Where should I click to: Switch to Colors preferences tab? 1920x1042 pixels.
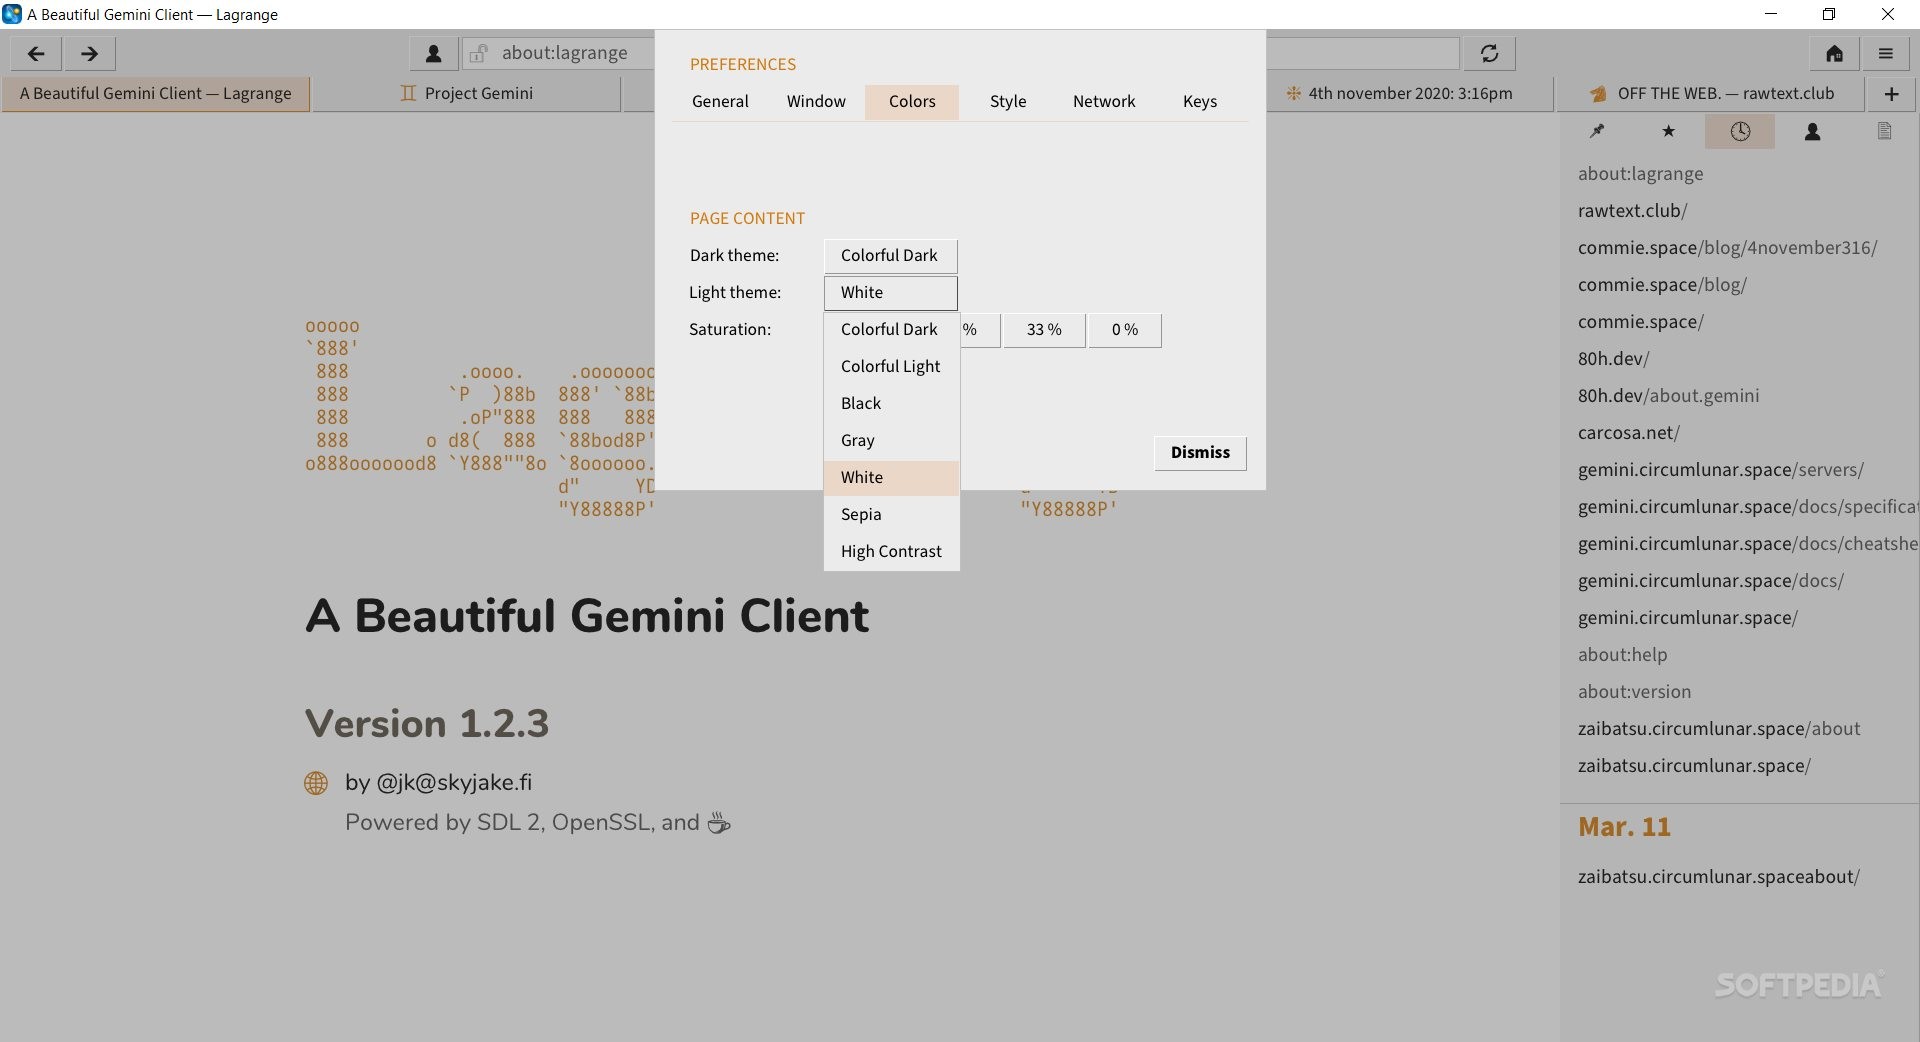pos(912,102)
